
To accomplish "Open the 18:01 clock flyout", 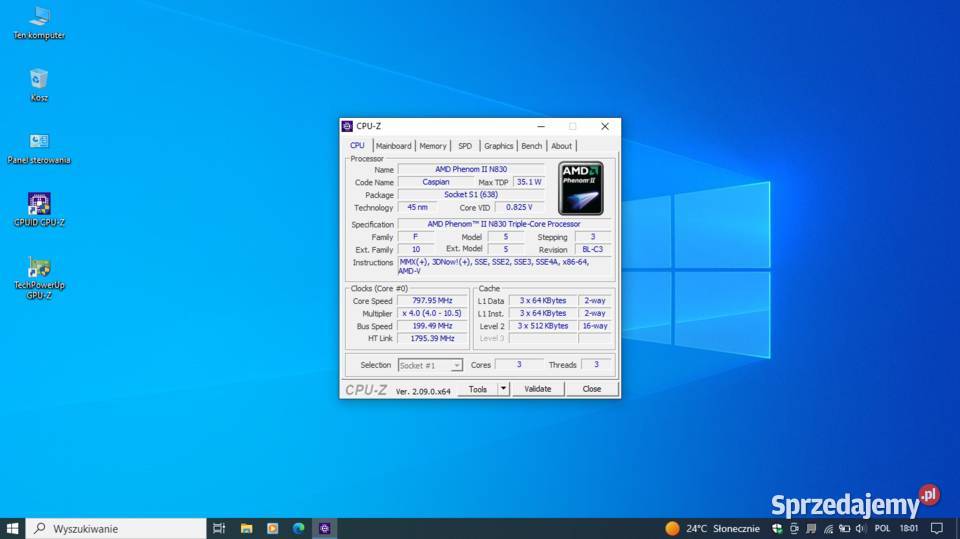I will 909,528.
